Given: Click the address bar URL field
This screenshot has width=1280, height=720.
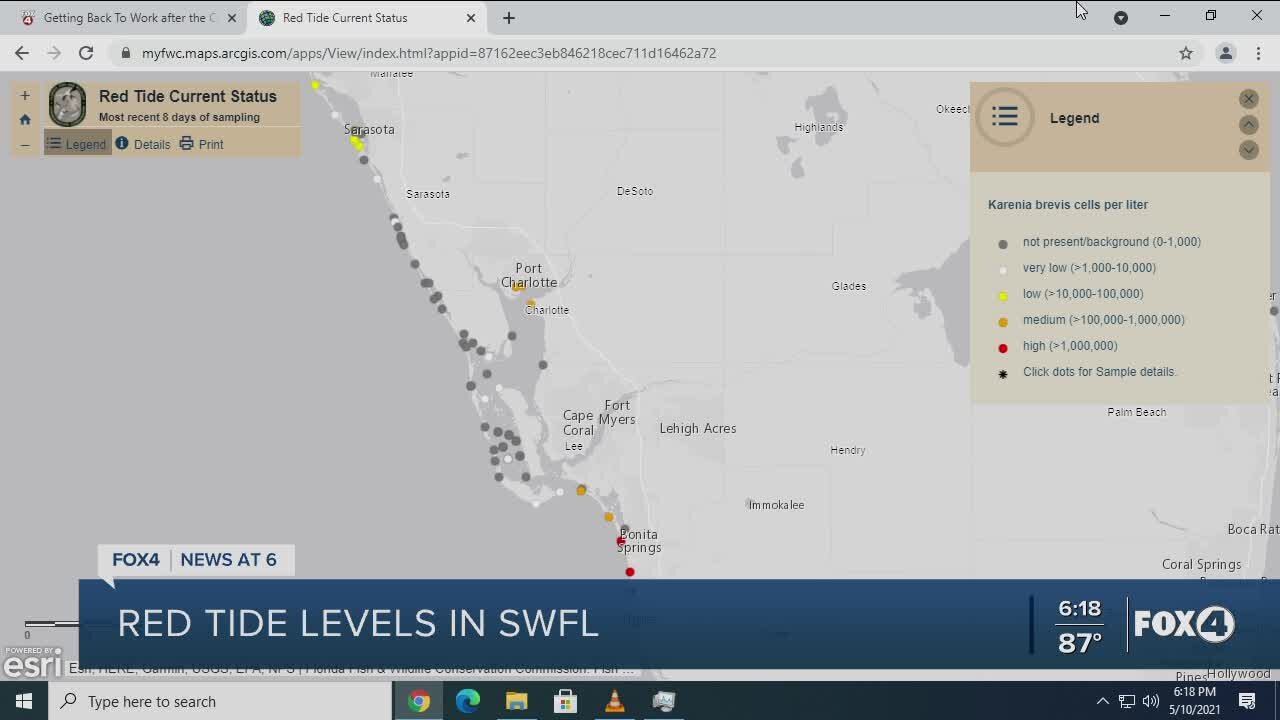Looking at the screenshot, I should 640,53.
